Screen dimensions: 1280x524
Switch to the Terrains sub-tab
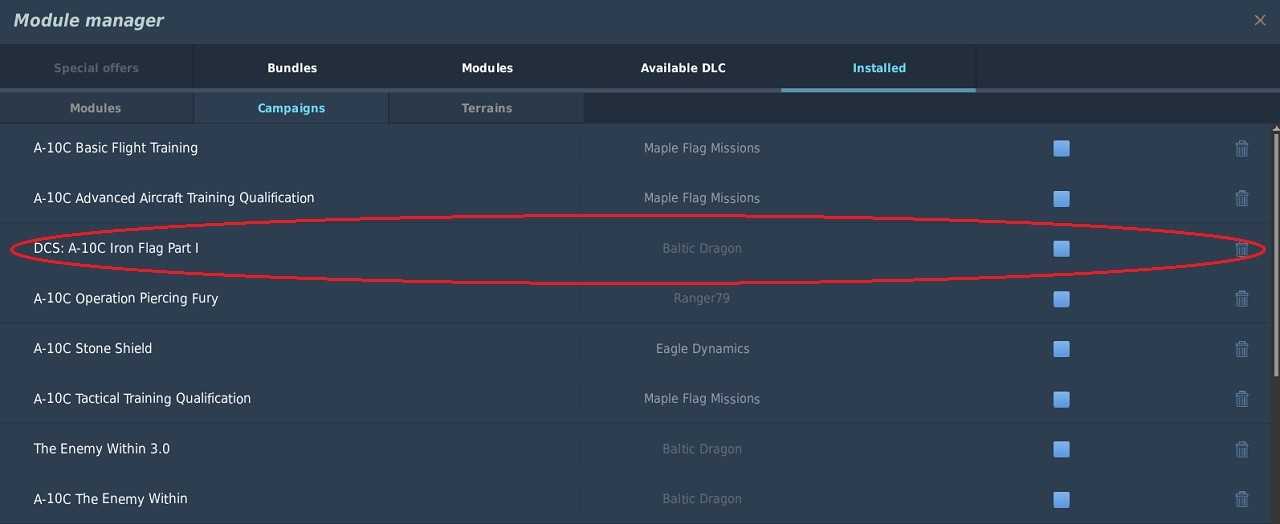[x=486, y=108]
